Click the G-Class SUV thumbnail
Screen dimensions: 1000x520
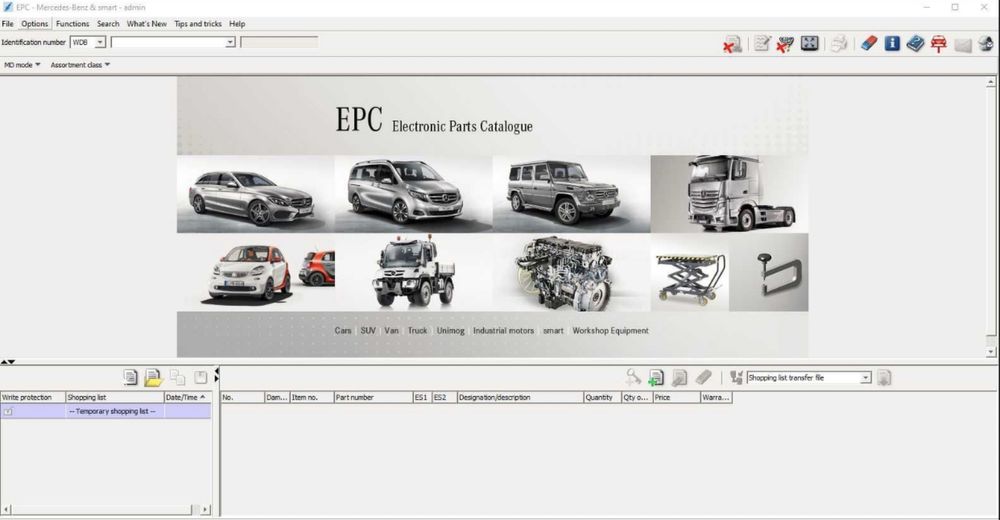coord(571,194)
